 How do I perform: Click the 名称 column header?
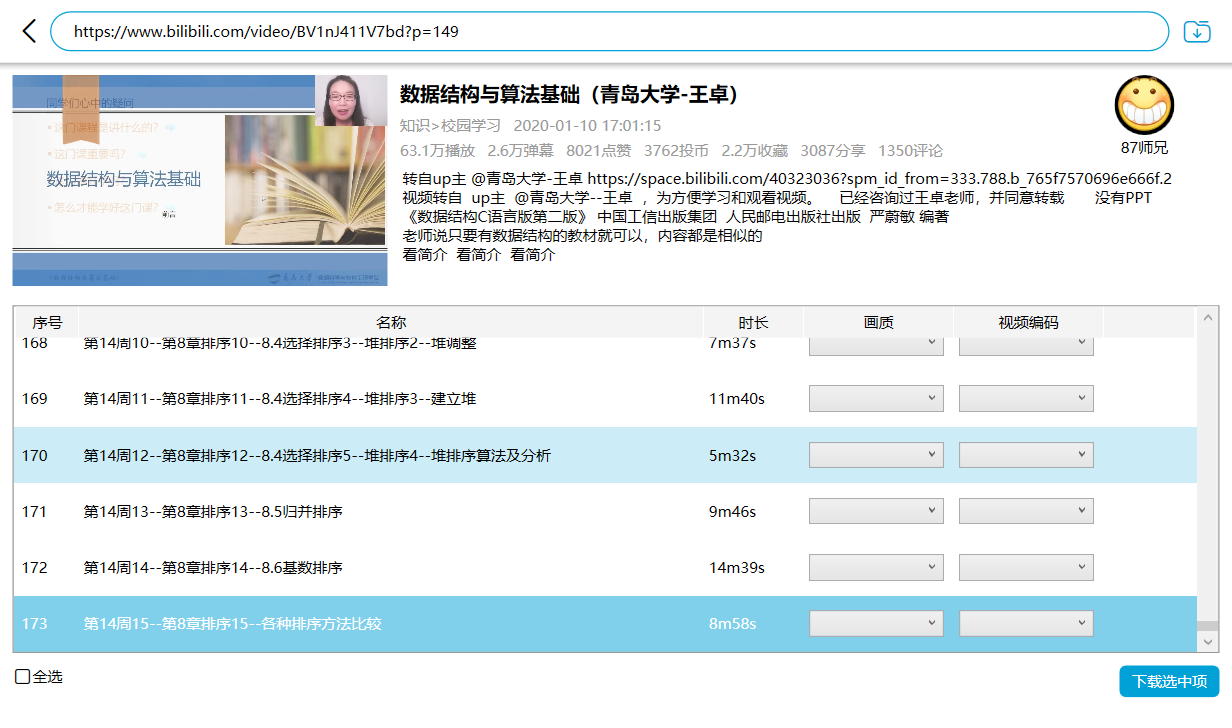click(391, 322)
